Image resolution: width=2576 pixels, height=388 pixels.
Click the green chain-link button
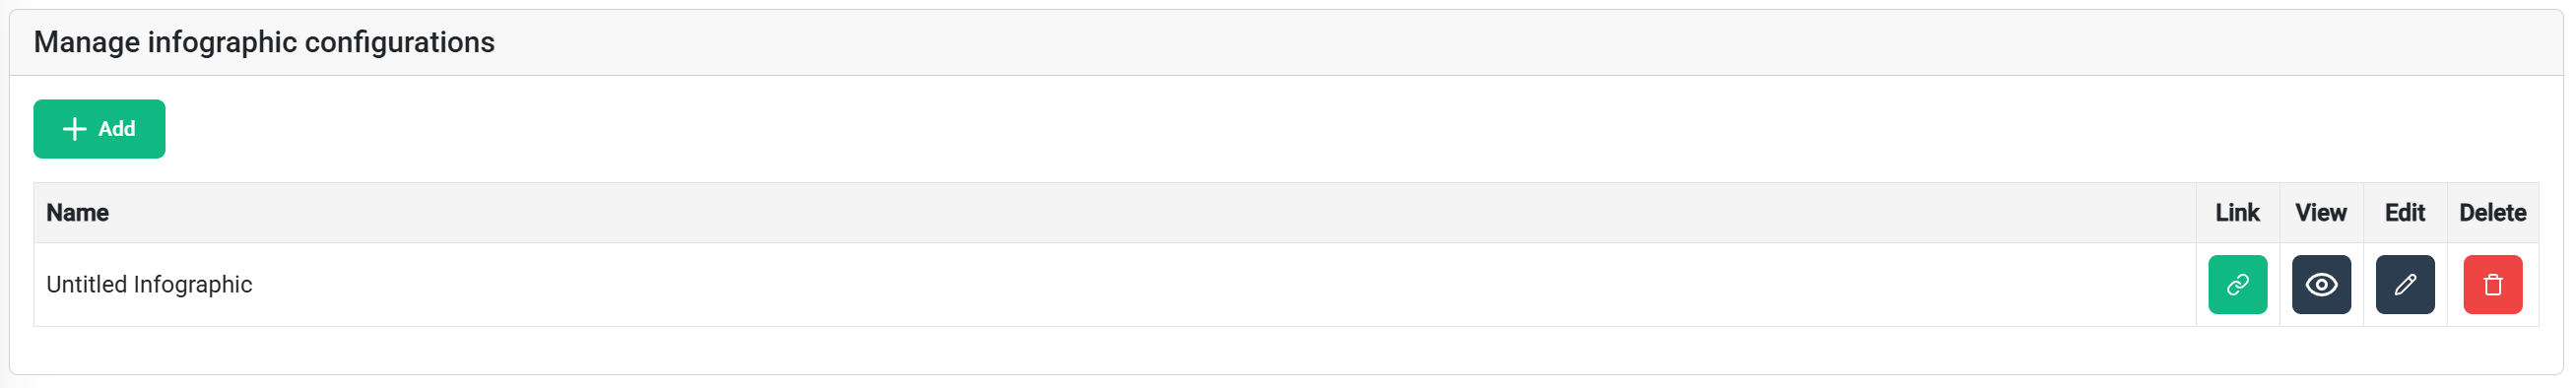click(x=2237, y=285)
